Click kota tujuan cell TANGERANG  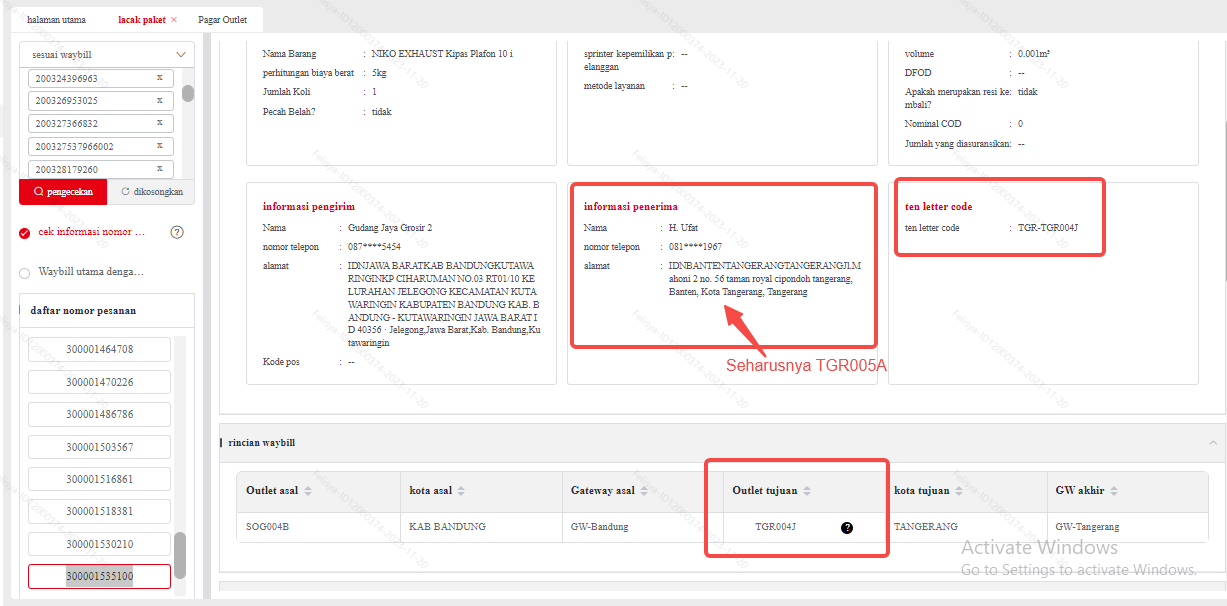coord(925,527)
